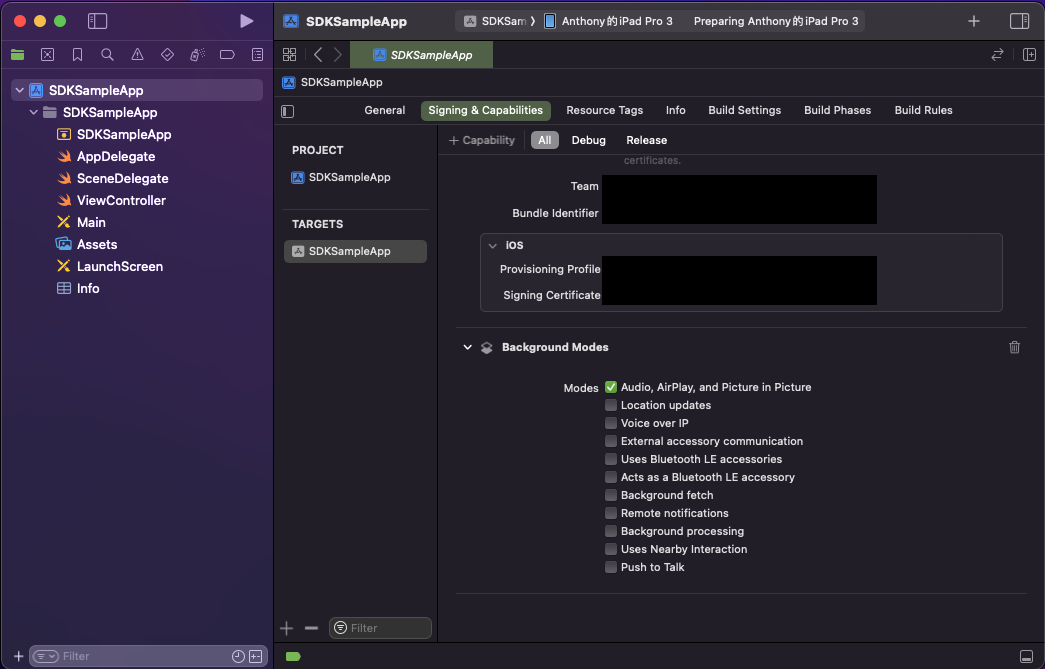This screenshot has height=669, width=1045.
Task: Collapse the Background Modes section
Action: pyautogui.click(x=467, y=347)
